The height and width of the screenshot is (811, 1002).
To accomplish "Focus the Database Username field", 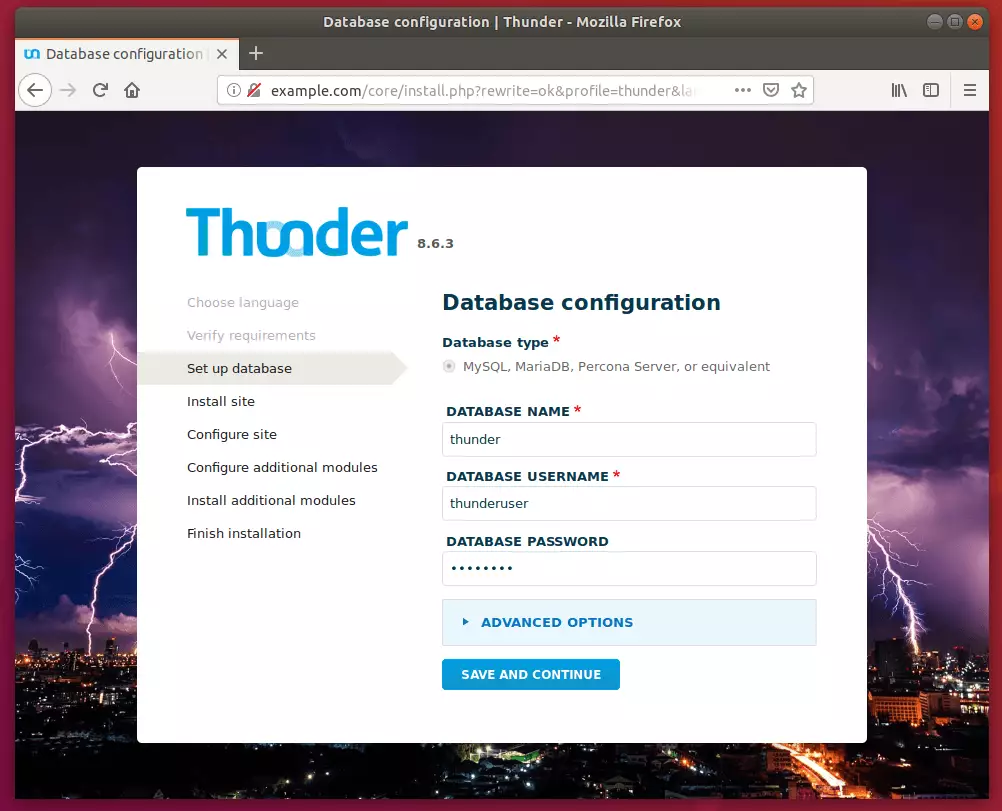I will (629, 504).
